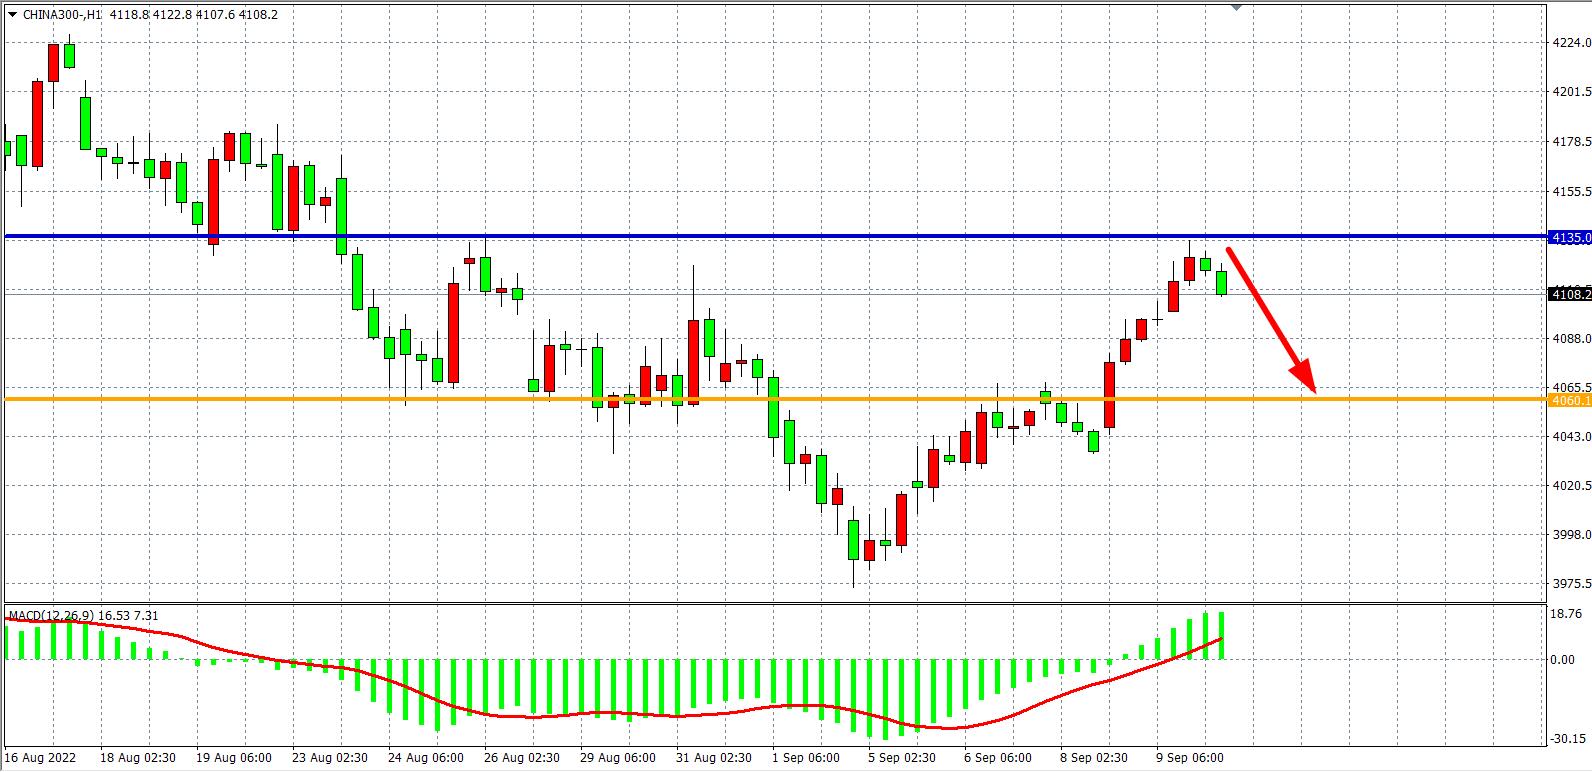1592x772 pixels.
Task: Click the triangle before CHINA300 symbol title
Action: (x=10, y=15)
